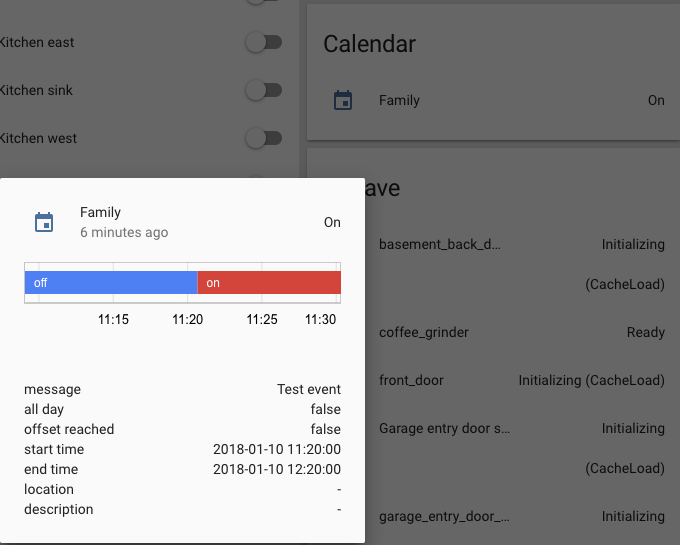Click the red on segment in the history bar

click(x=269, y=283)
